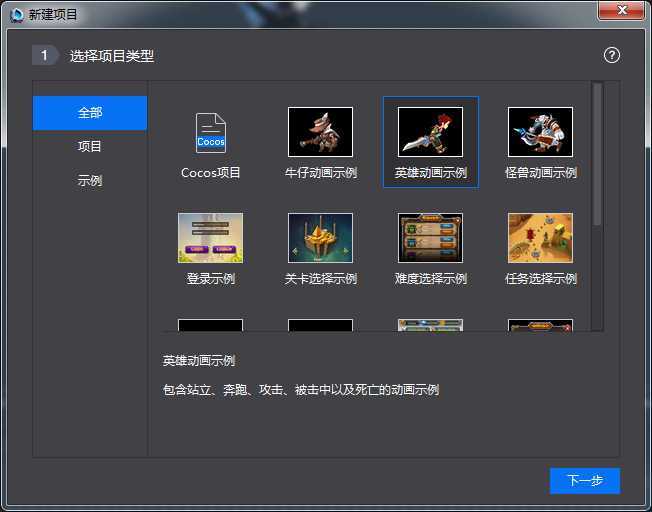This screenshot has width=652, height=512.
Task: Click the 怪兽动画示例 label text
Action: point(541,173)
